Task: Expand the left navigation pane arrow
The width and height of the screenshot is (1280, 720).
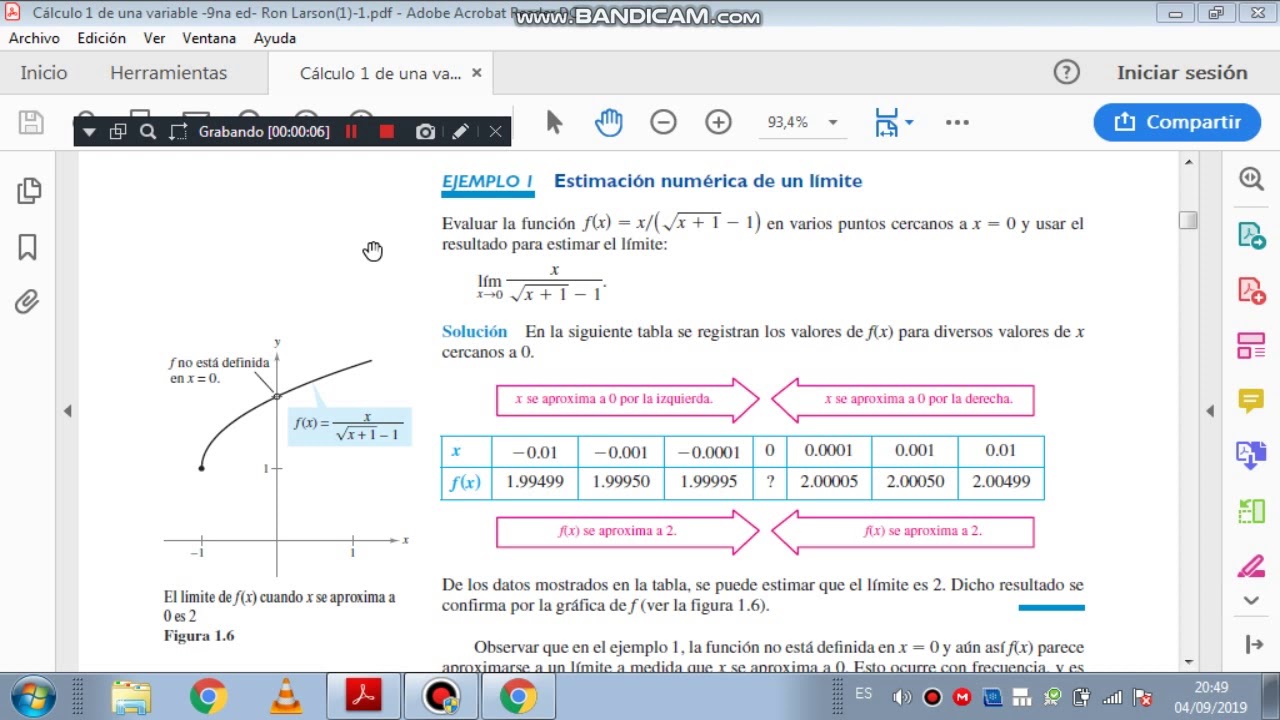Action: point(67,410)
